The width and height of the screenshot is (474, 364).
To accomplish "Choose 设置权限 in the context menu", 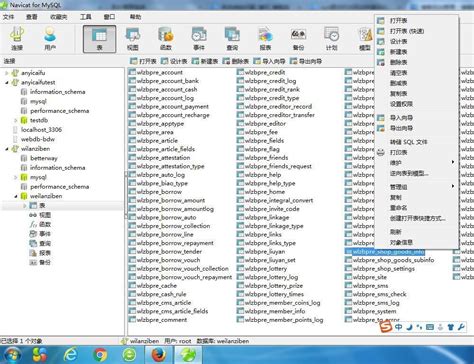I will coord(417,104).
